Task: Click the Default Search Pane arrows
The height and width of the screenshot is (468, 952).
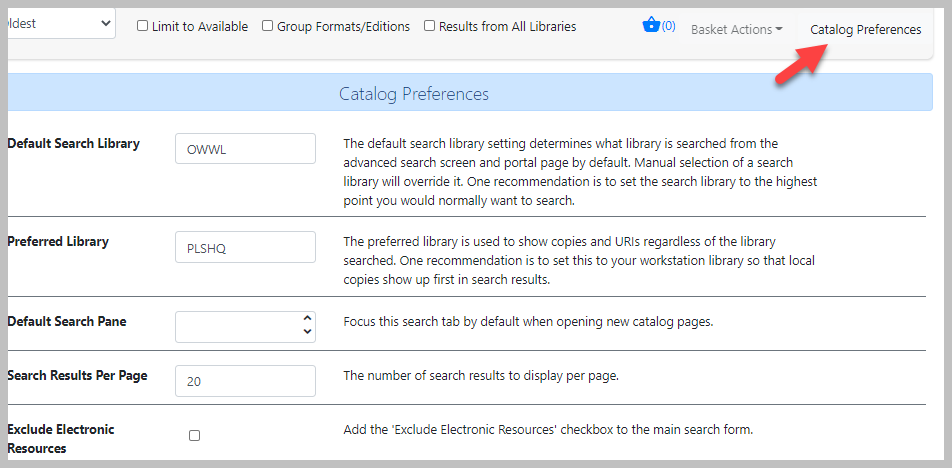Action: (307, 325)
